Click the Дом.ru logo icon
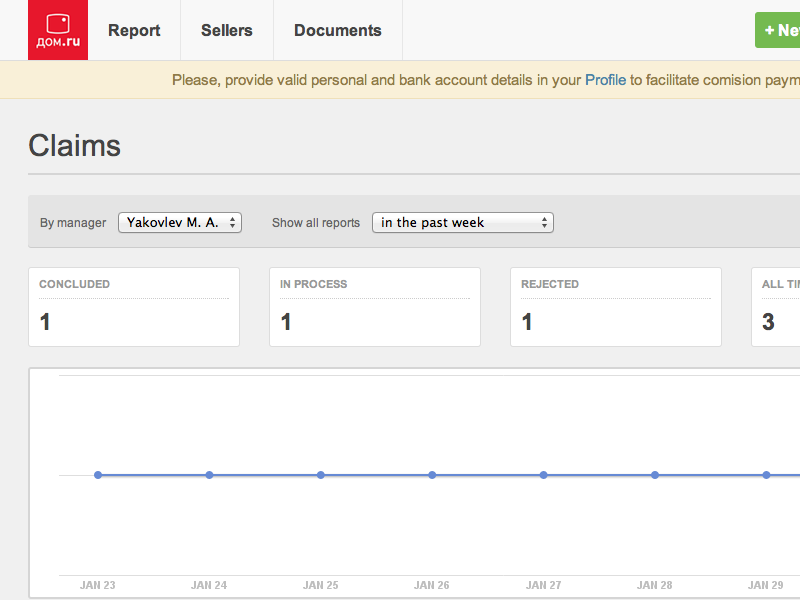Screen dimensions: 800x600 (58, 30)
